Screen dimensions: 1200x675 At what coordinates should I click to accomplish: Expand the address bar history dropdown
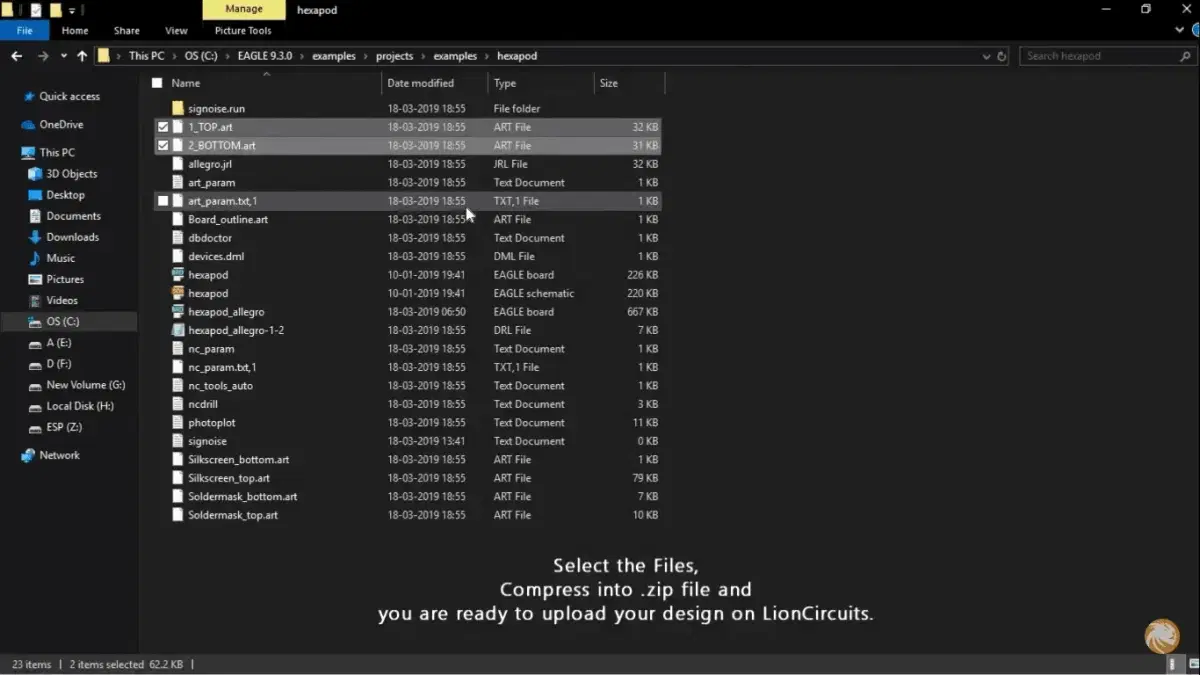tap(987, 56)
